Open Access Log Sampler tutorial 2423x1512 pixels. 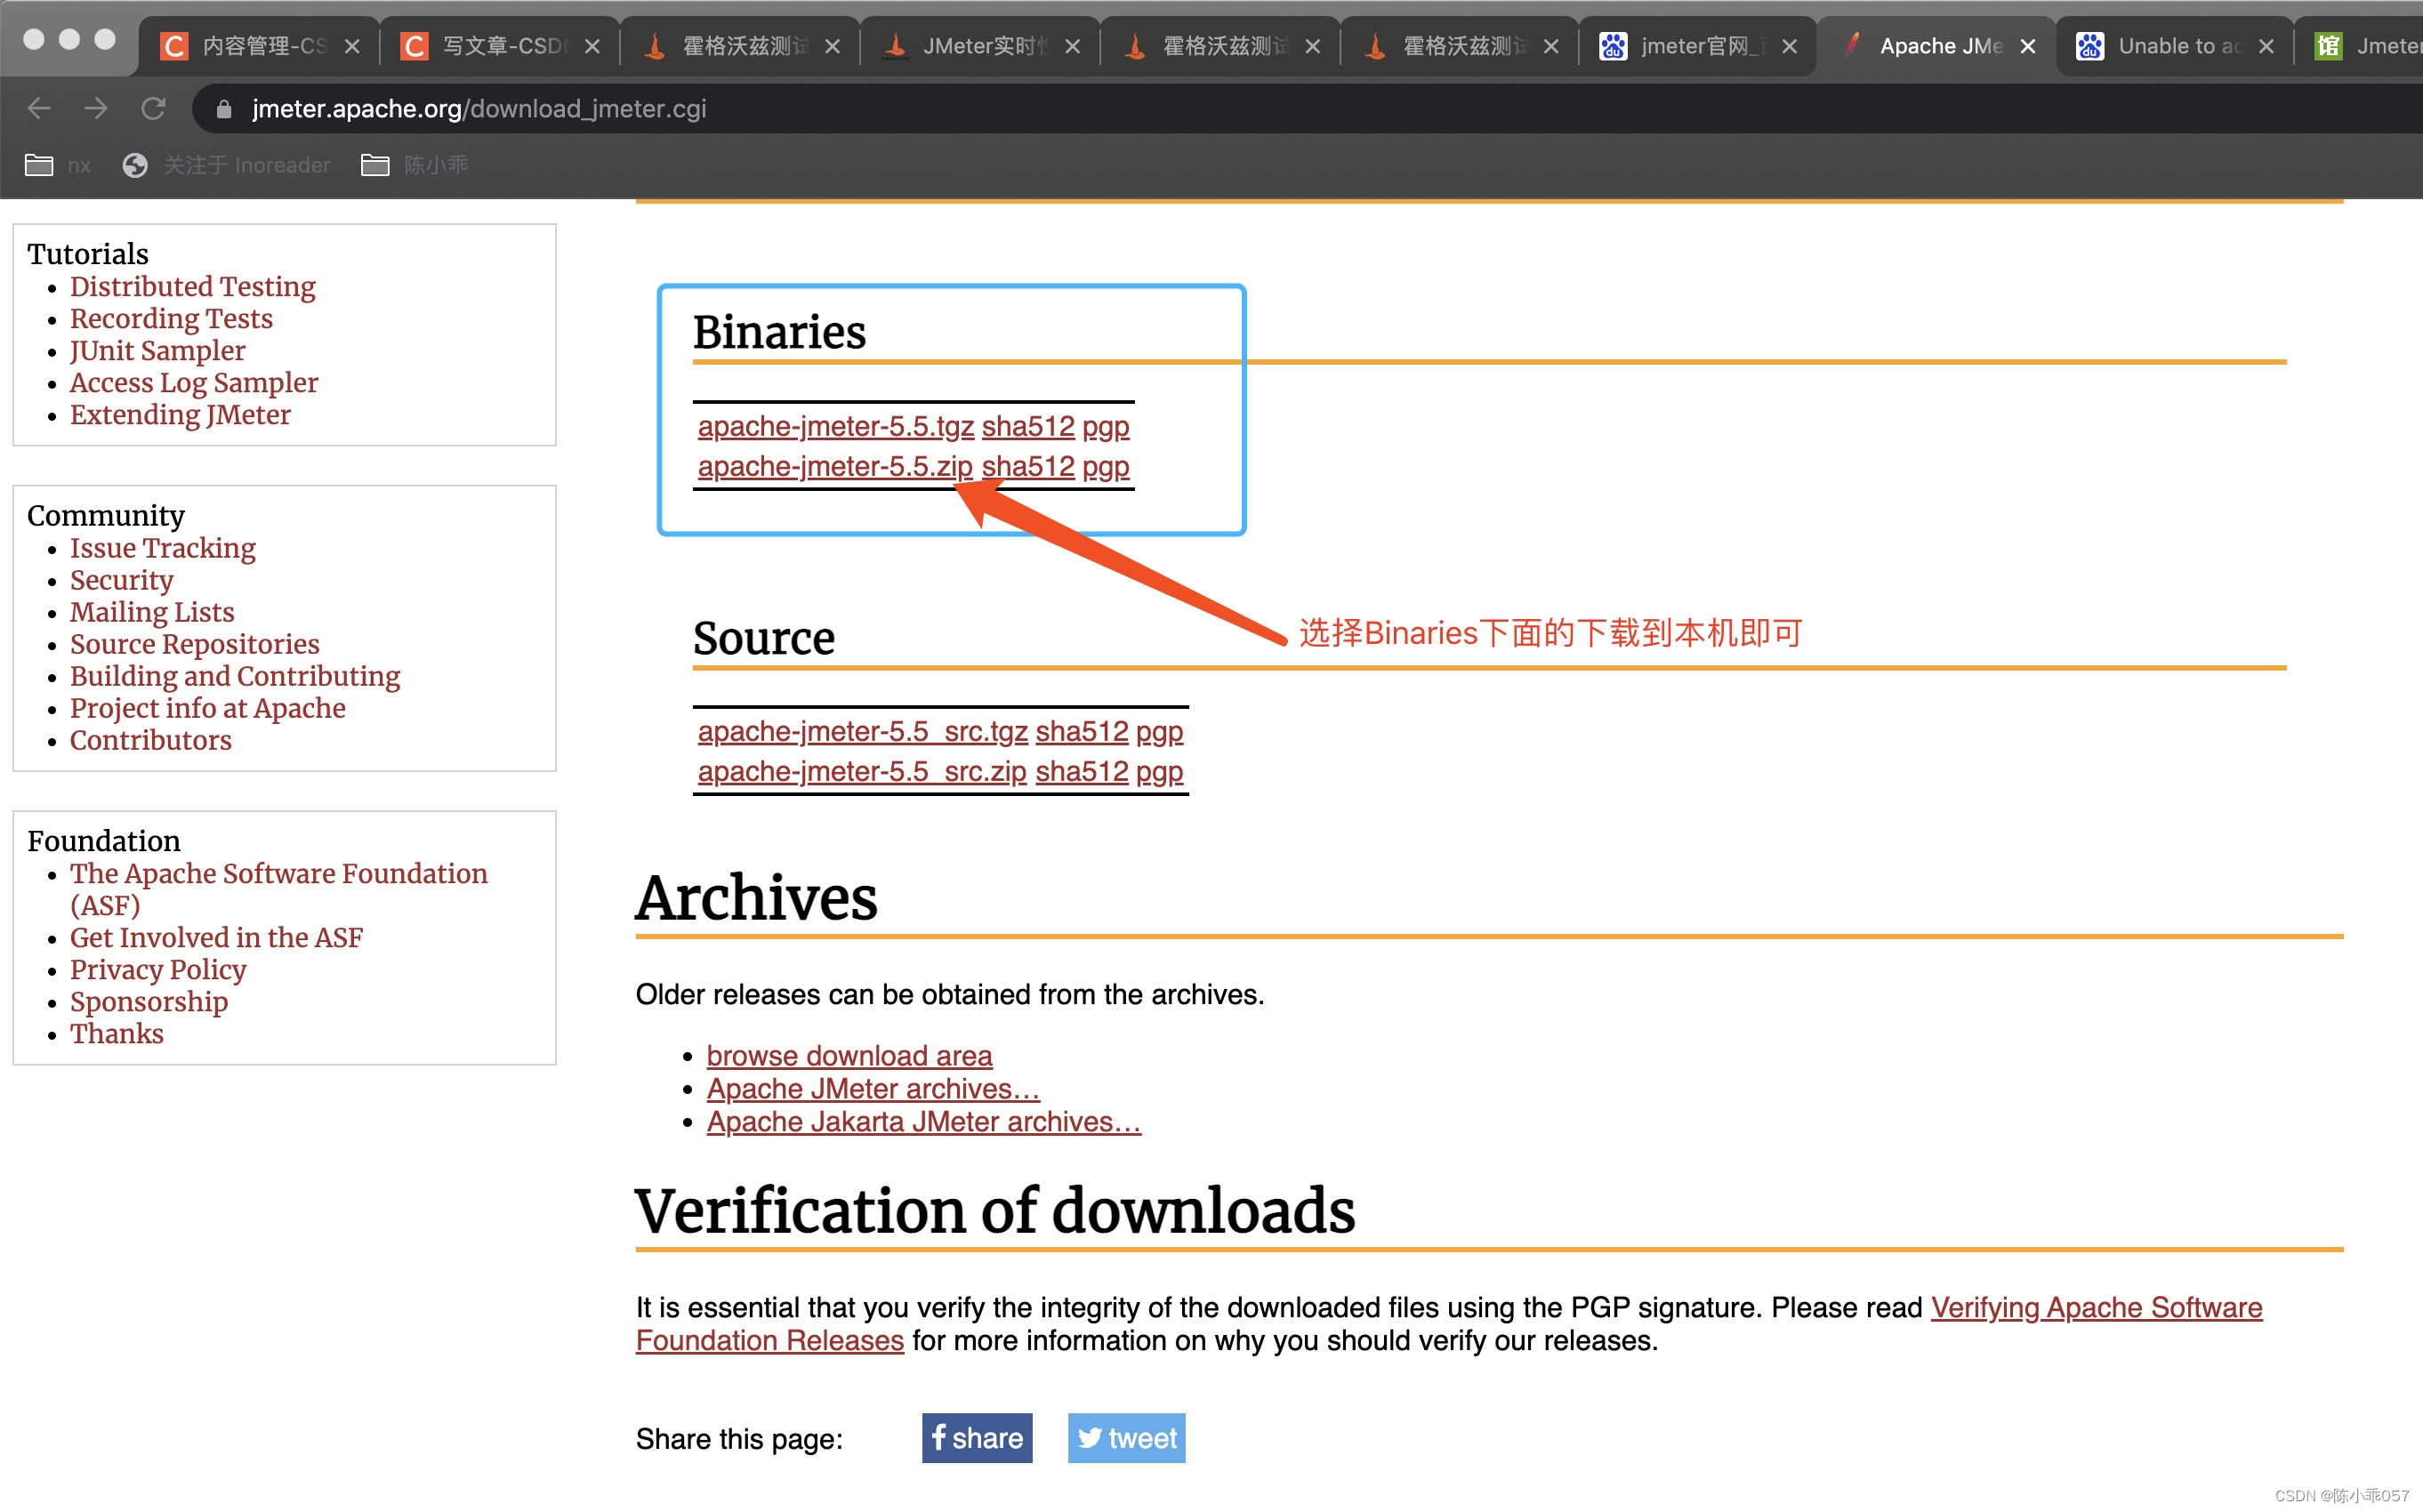(x=194, y=383)
